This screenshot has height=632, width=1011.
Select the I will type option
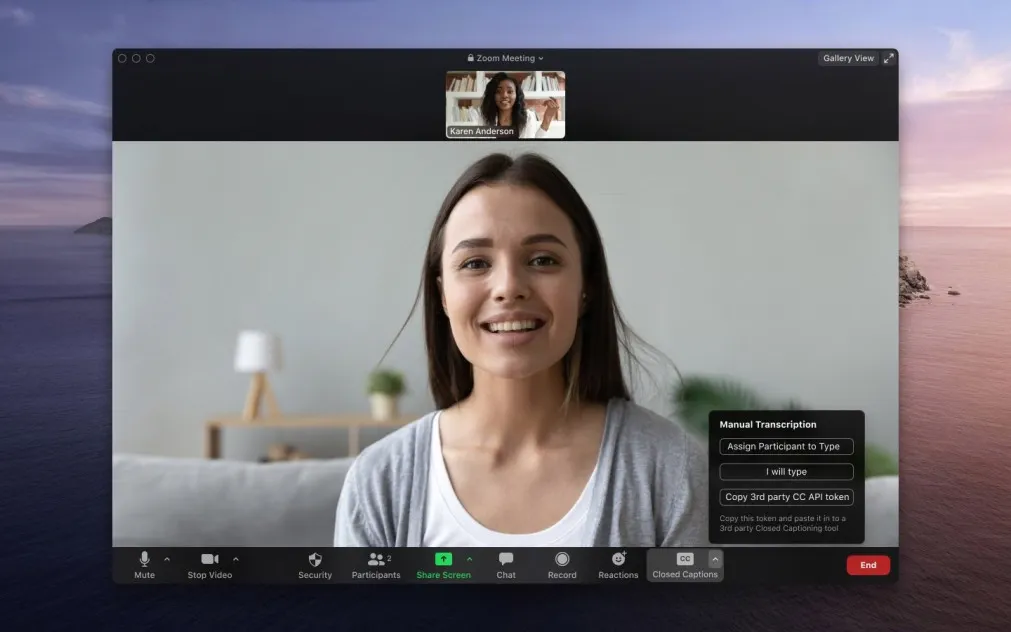click(786, 471)
